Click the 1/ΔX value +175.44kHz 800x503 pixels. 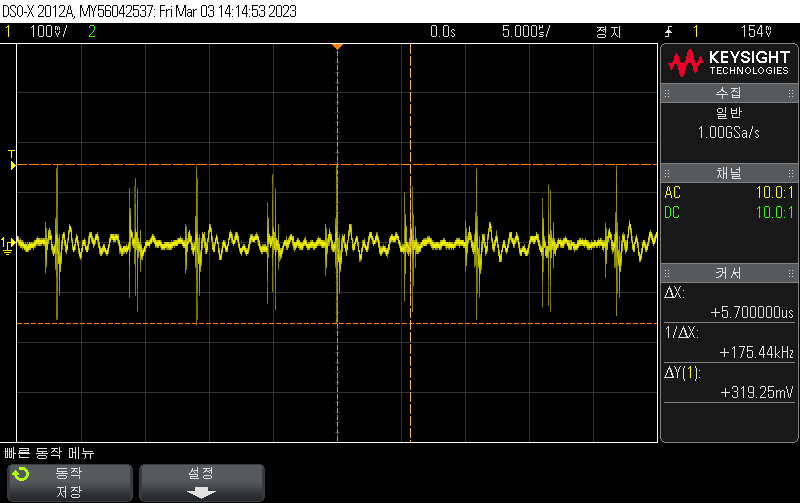click(x=757, y=353)
